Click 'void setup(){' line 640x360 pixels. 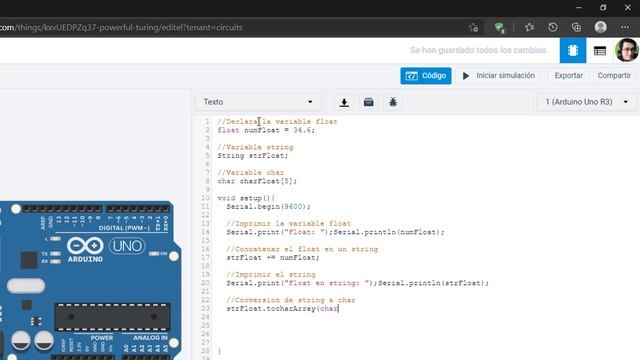tap(246, 198)
